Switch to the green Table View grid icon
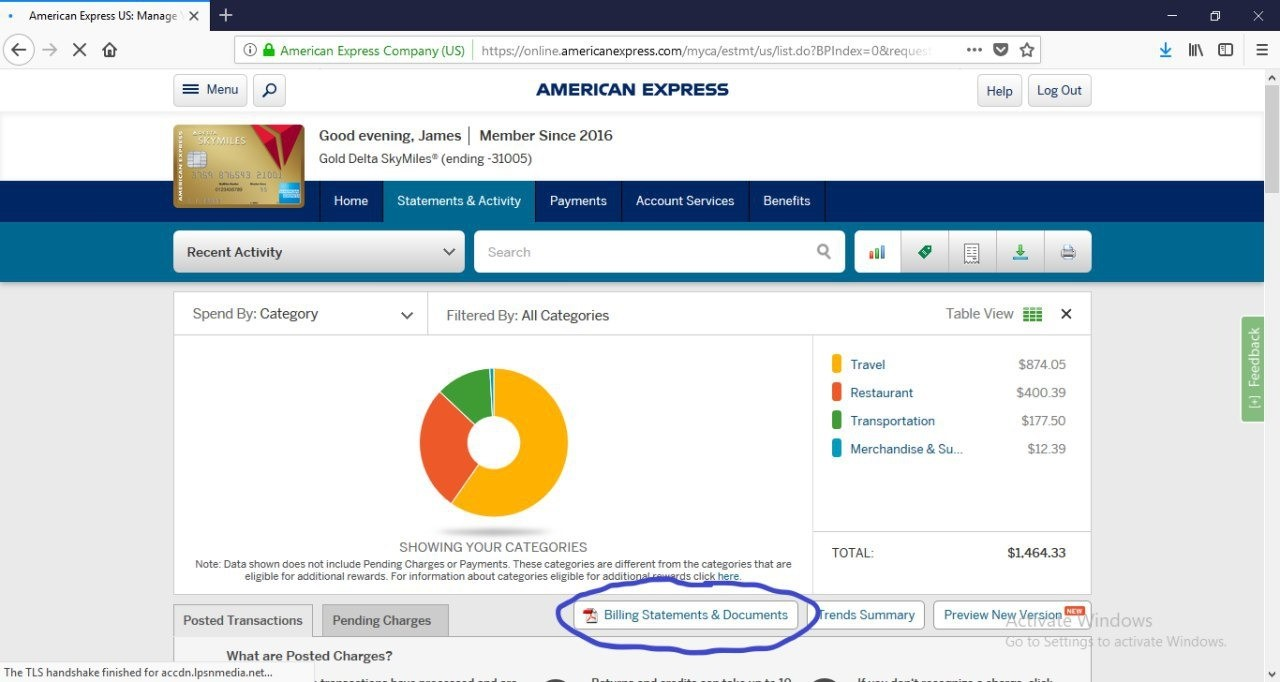The height and width of the screenshot is (682, 1280). (1033, 314)
